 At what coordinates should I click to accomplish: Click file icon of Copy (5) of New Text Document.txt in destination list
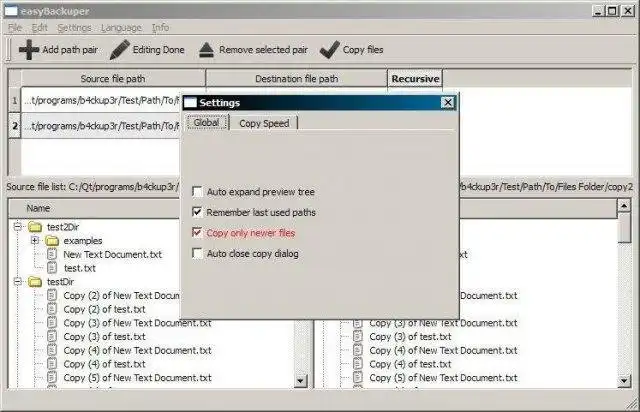pyautogui.click(x=358, y=378)
